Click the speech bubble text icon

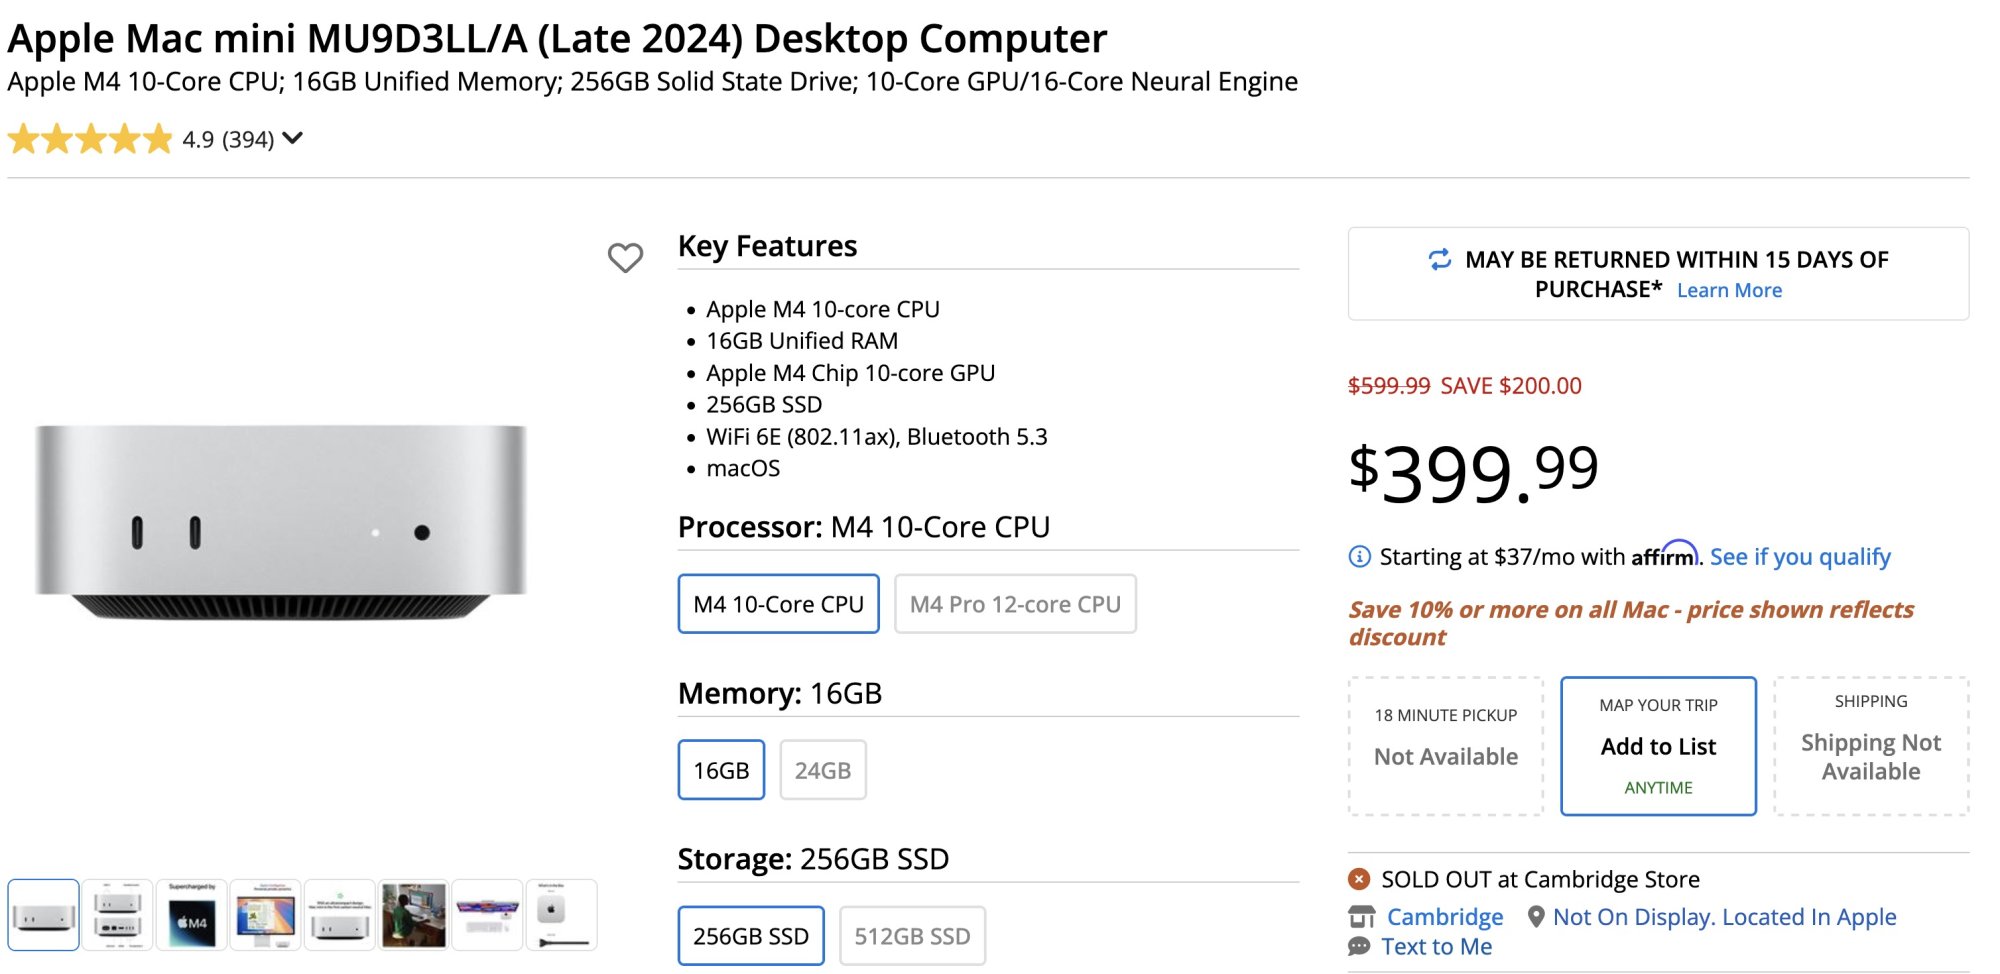(1359, 947)
